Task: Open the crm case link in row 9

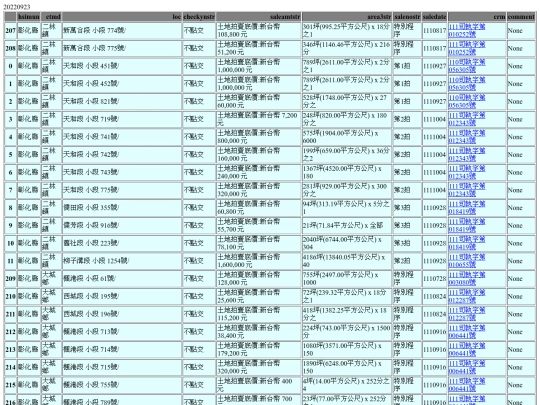Action: point(467,226)
